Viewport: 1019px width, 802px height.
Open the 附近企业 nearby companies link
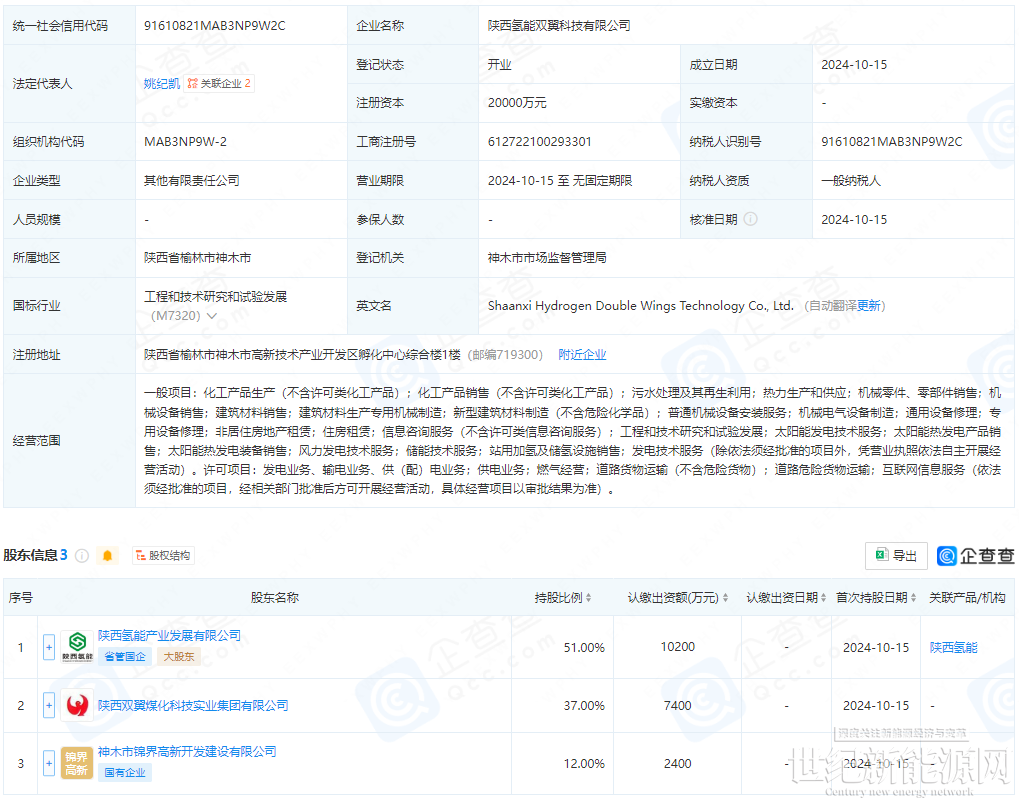point(582,355)
